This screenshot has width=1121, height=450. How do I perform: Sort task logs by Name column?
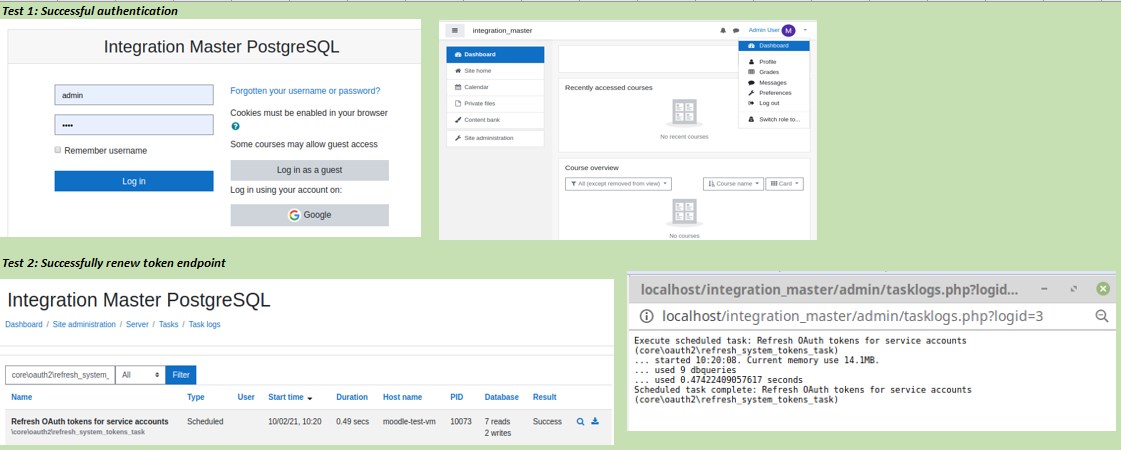coord(21,397)
